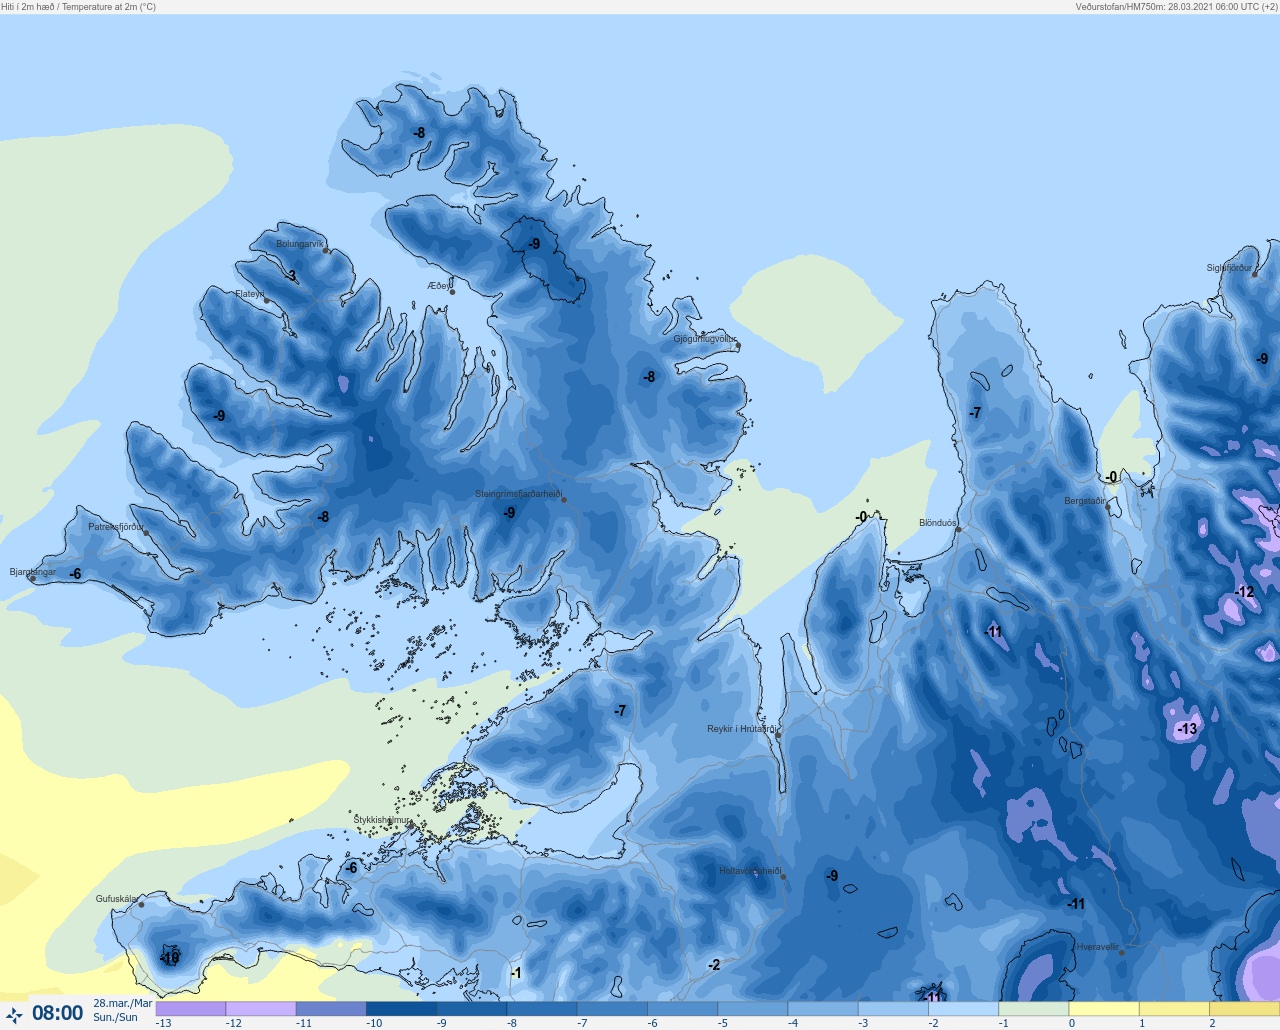This screenshot has height=1030, width=1280.
Task: Click the -12 temperature value on the map
Action: 1244,592
